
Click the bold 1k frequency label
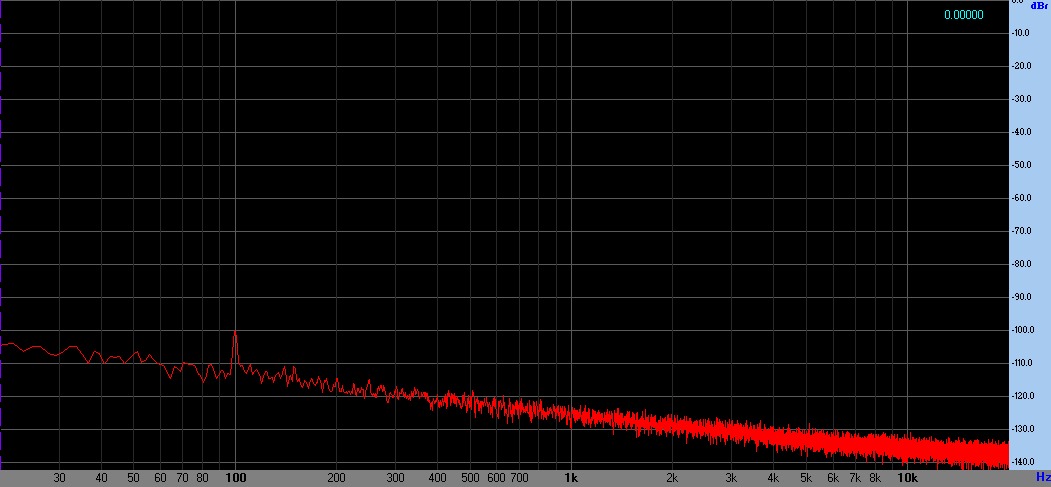coord(571,478)
